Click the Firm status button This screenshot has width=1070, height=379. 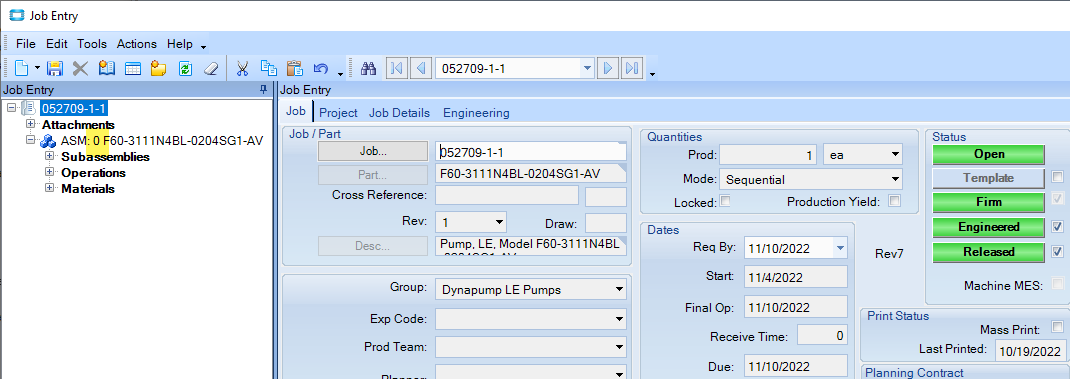pyautogui.click(x=989, y=201)
